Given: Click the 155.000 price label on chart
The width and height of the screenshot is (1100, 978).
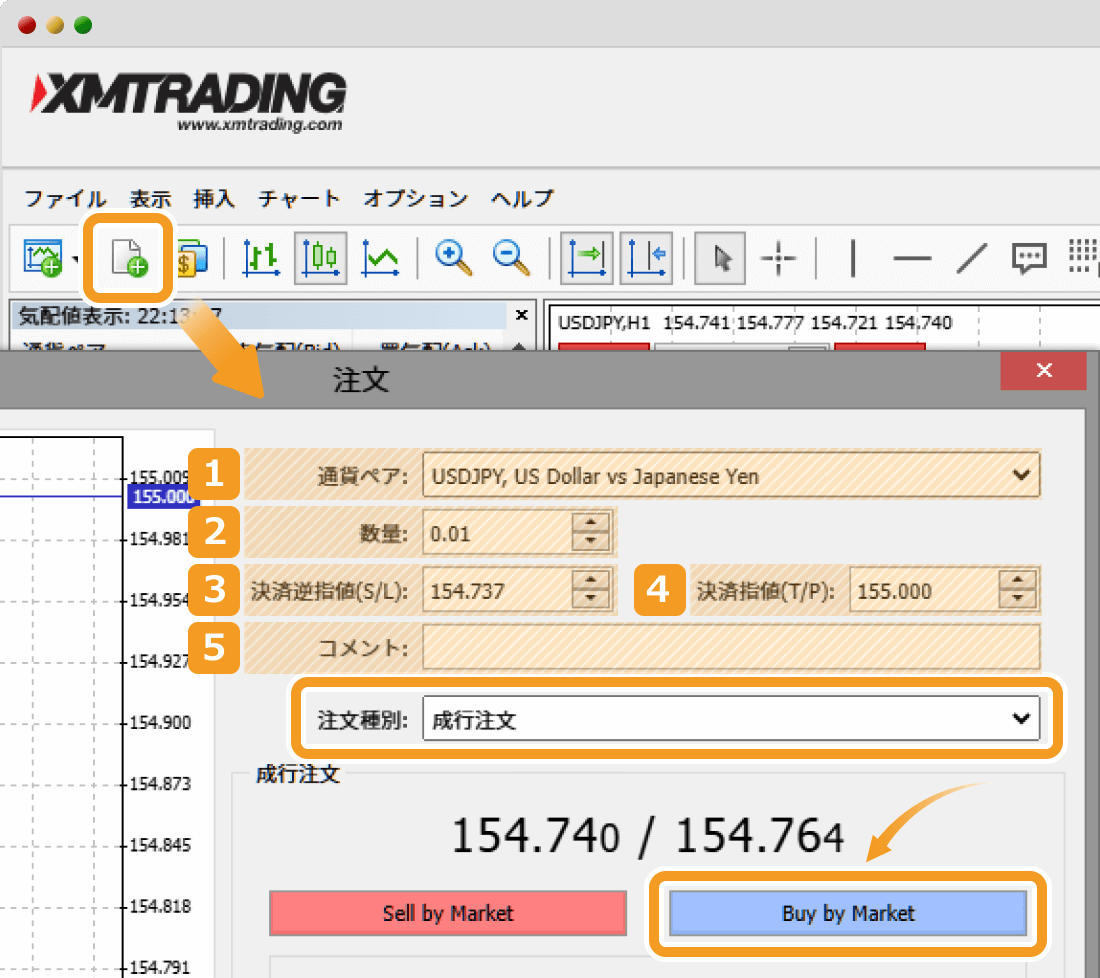Looking at the screenshot, I should click(x=162, y=497).
